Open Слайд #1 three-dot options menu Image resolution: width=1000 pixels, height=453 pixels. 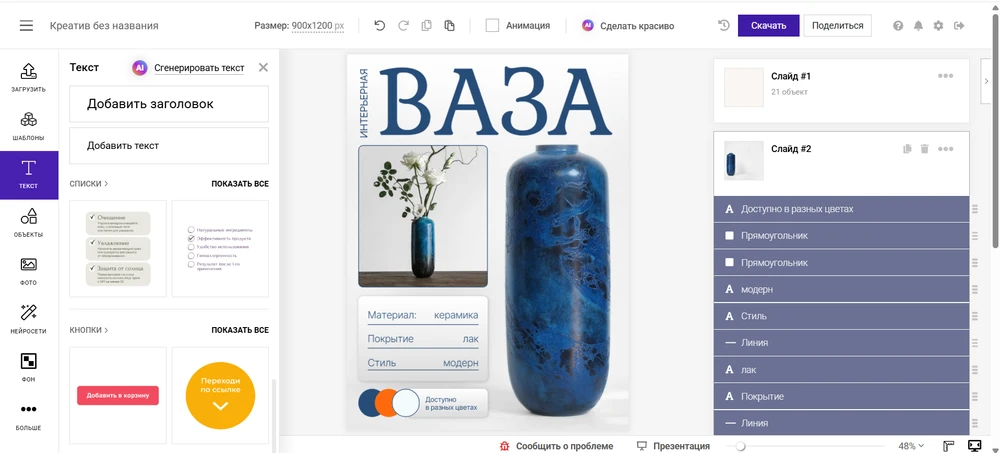click(x=946, y=76)
